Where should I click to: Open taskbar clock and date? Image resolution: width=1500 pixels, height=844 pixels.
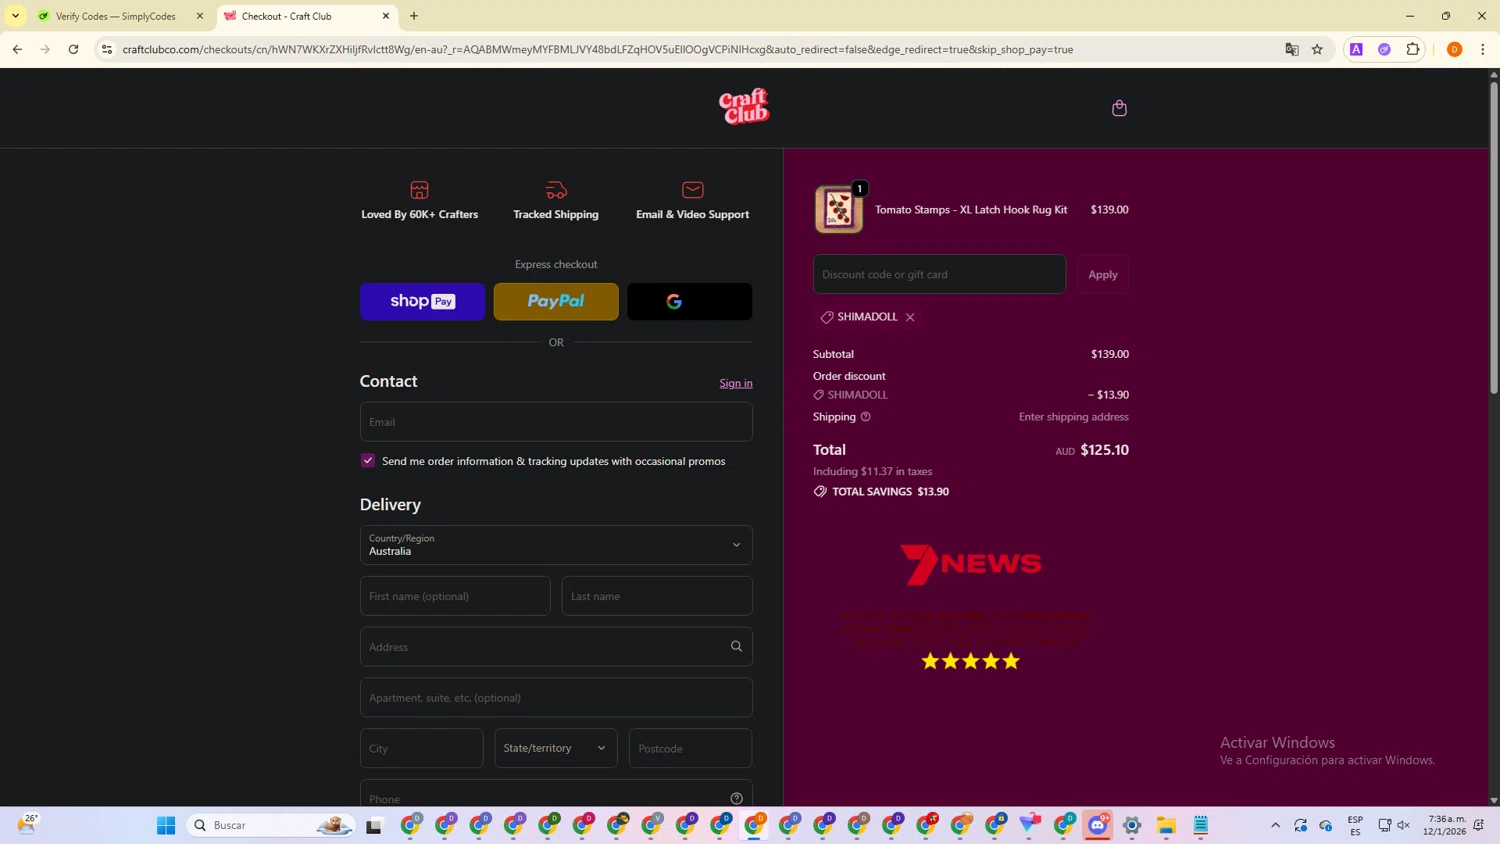coord(1446,825)
